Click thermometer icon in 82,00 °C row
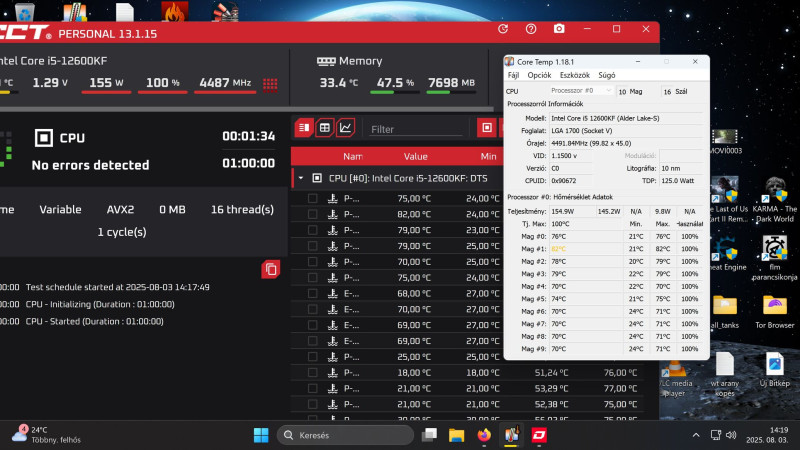The height and width of the screenshot is (450, 800). coord(333,214)
